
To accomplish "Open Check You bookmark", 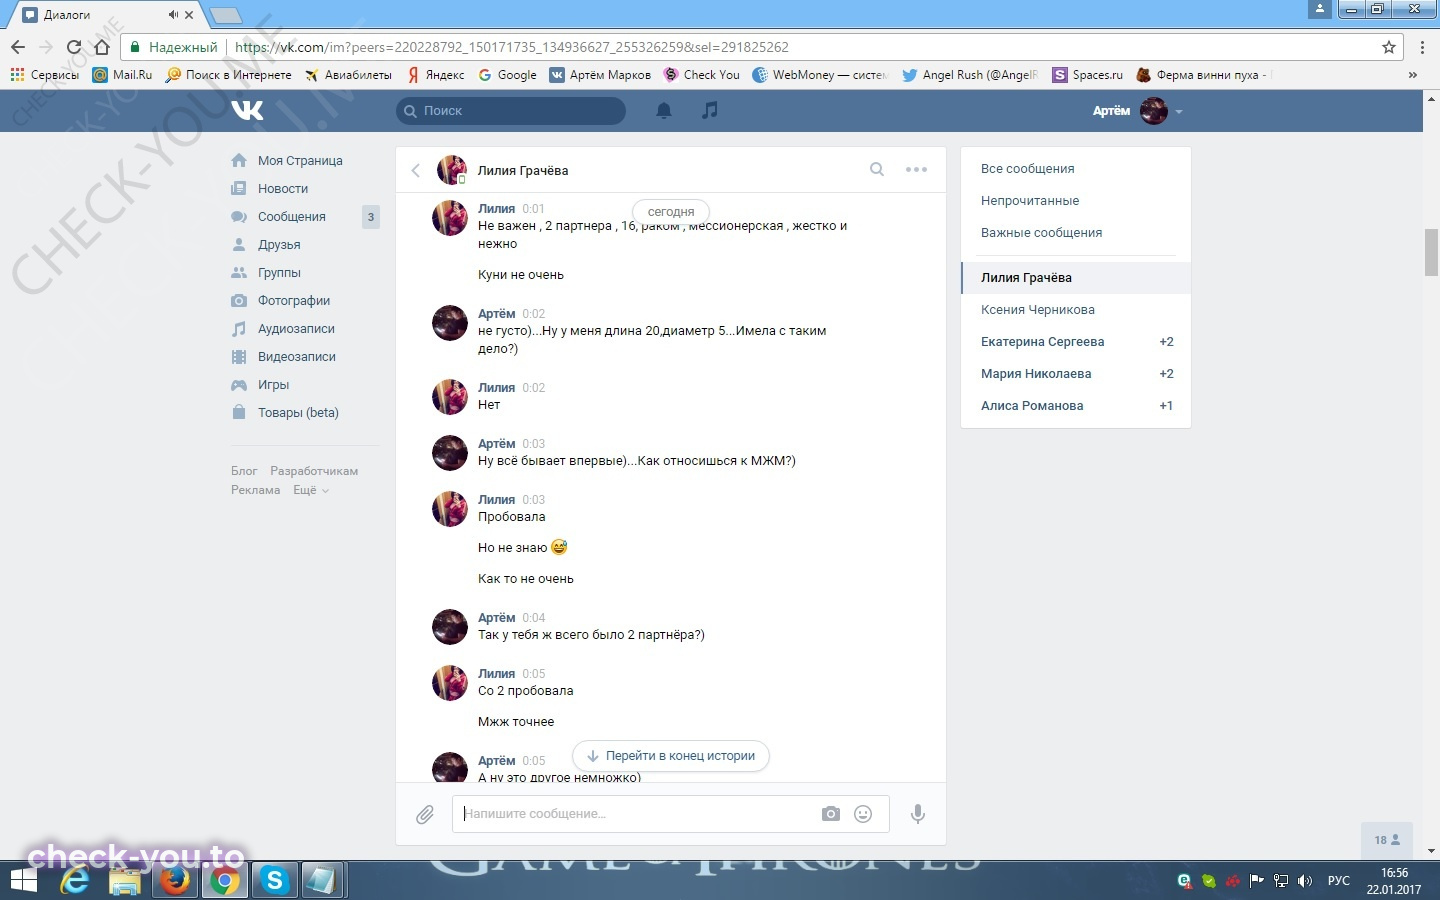I will pos(702,75).
